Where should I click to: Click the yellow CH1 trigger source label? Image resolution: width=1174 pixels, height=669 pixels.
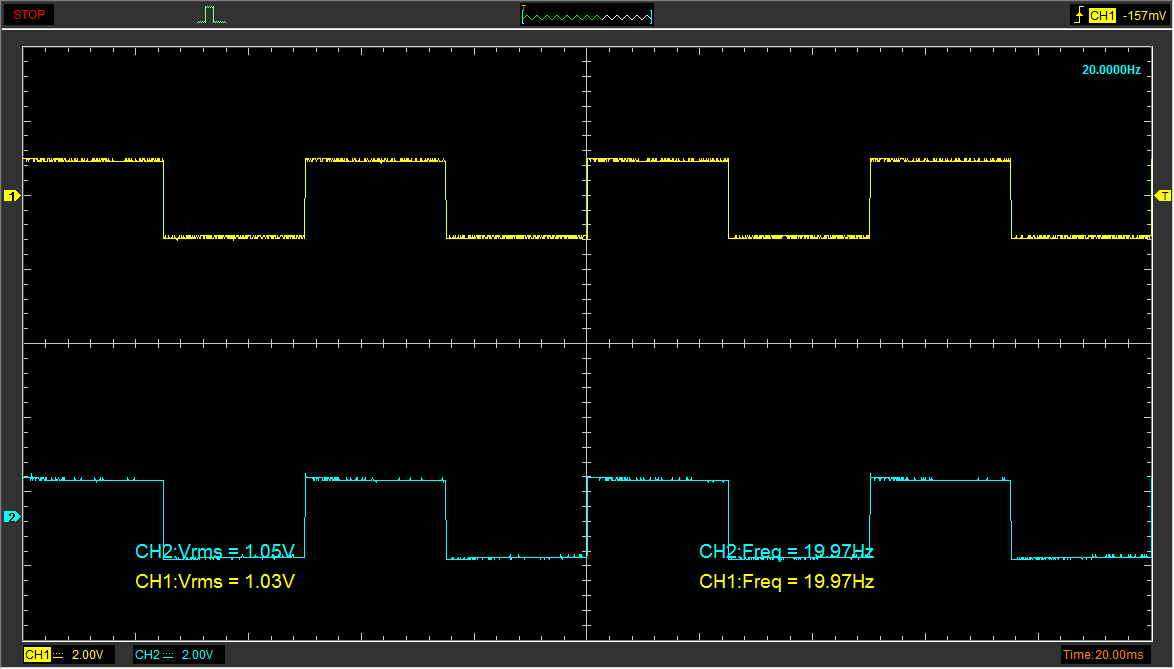tap(1102, 15)
